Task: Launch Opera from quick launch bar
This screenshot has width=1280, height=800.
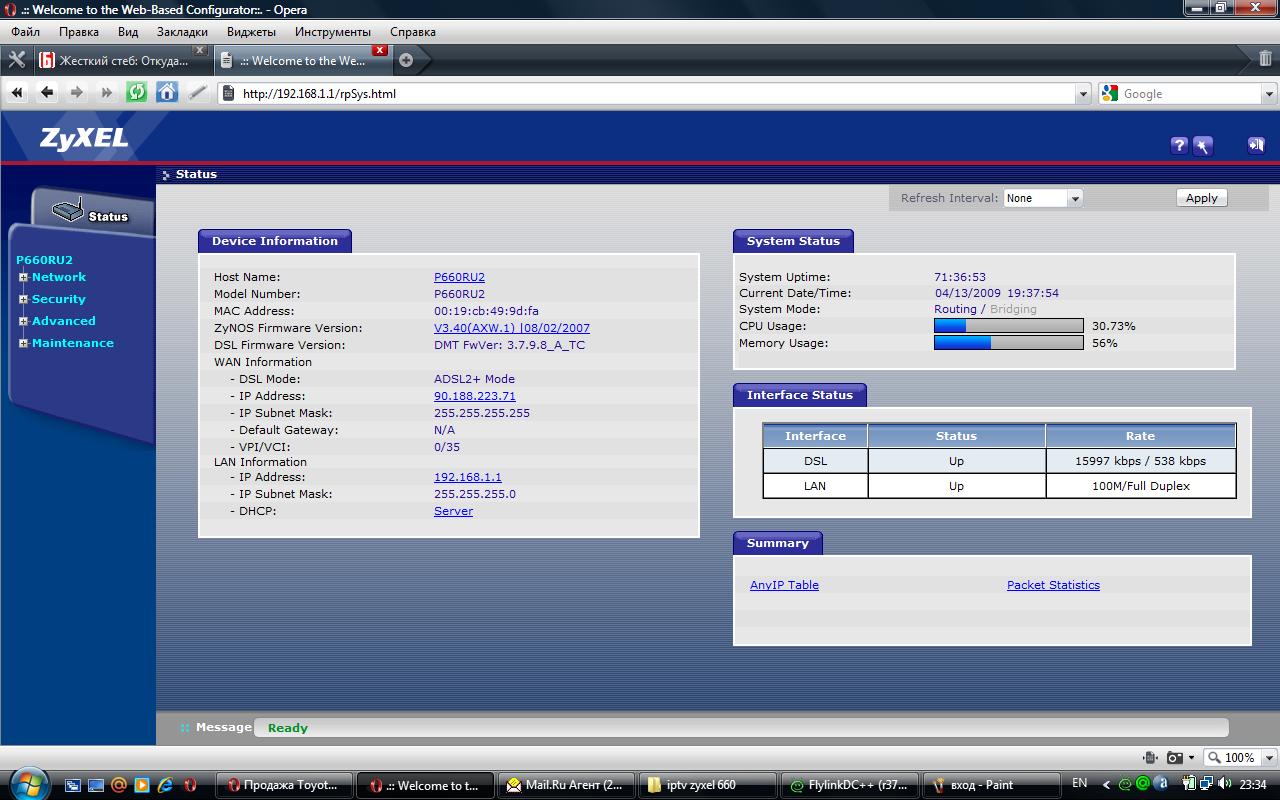Action: coord(189,785)
